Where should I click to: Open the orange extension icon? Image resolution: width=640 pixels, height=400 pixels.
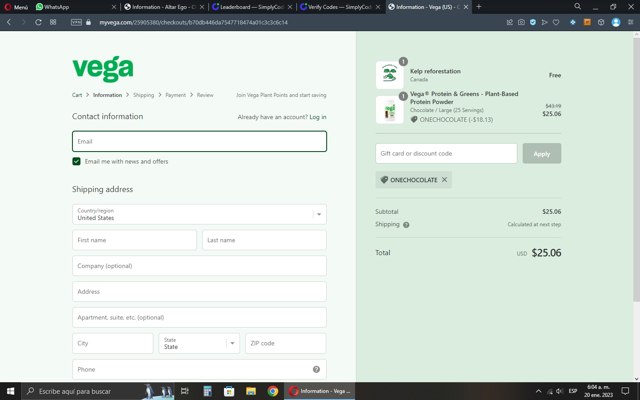coord(587,22)
